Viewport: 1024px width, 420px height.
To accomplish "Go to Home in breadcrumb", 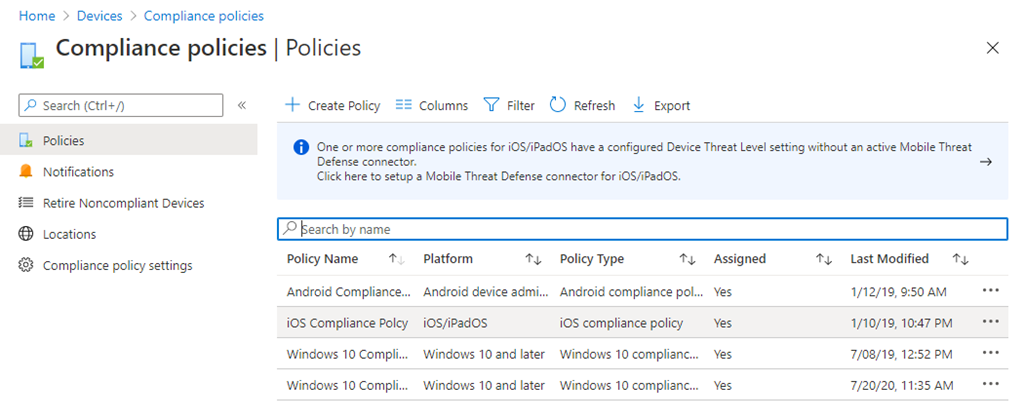I will pos(36,16).
